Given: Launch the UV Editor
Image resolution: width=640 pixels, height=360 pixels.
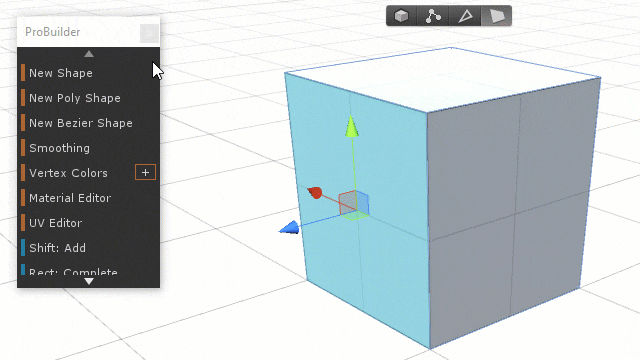Looking at the screenshot, I should [x=88, y=223].
